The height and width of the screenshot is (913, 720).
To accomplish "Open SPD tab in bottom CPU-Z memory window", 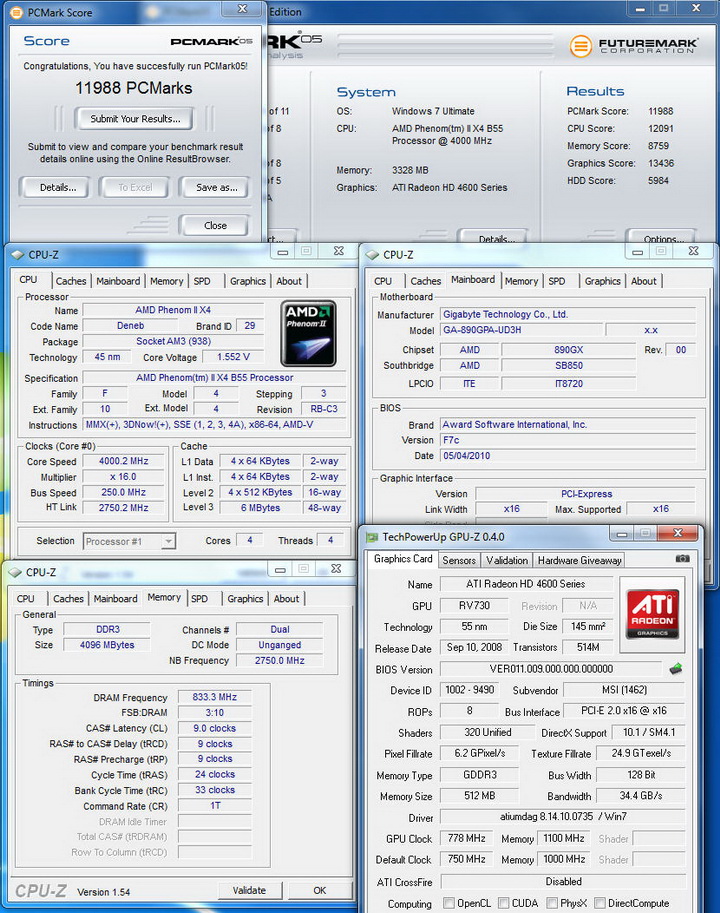I will pos(200,599).
